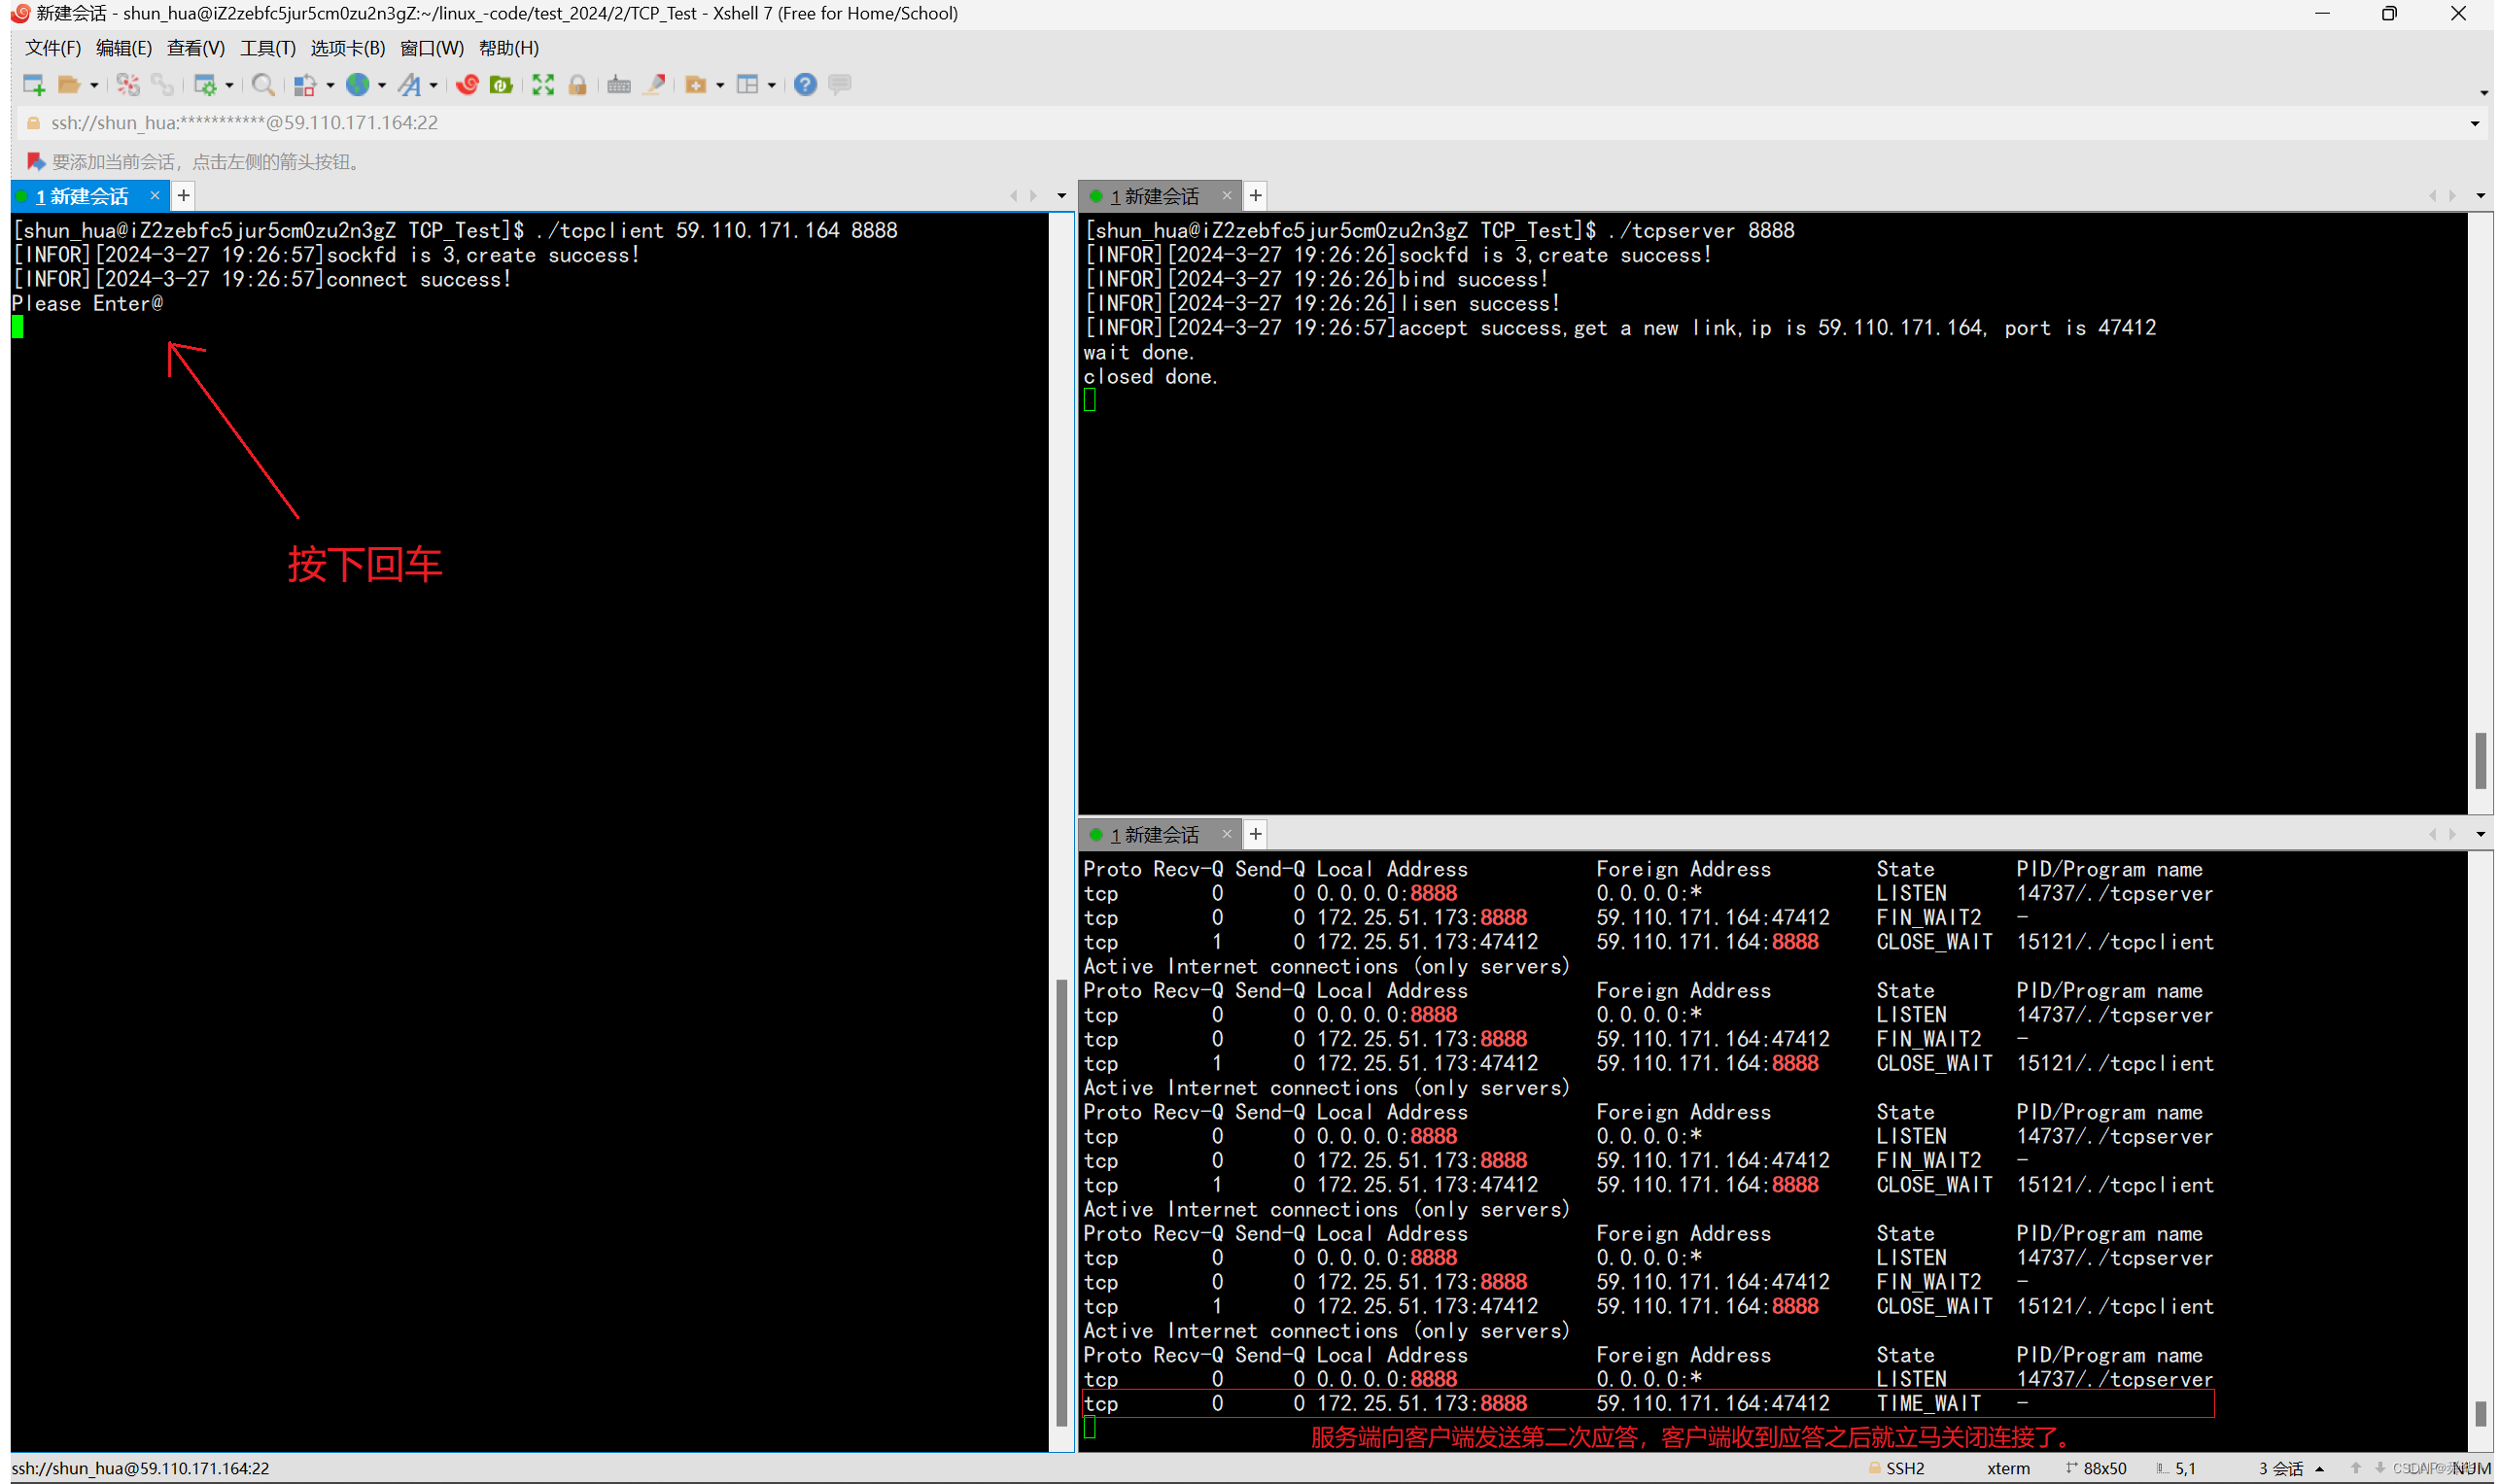Expand the 3 会话 status bar arrow
The height and width of the screenshot is (1484, 2499).
[x=2319, y=1469]
